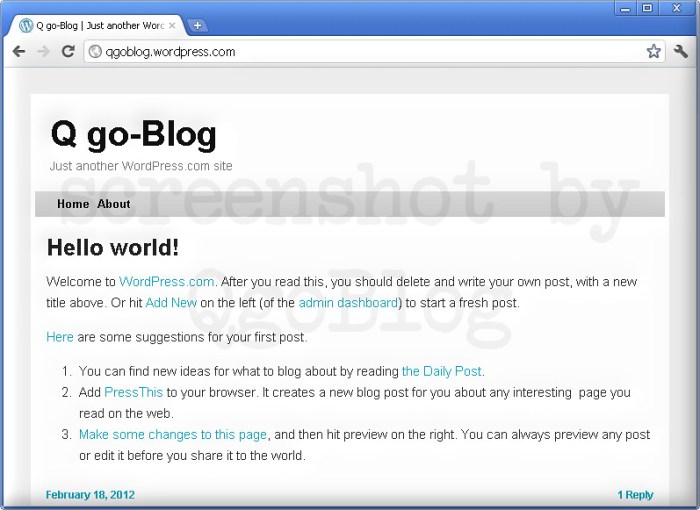Click the Add New link
The height and width of the screenshot is (510, 700).
(x=171, y=303)
